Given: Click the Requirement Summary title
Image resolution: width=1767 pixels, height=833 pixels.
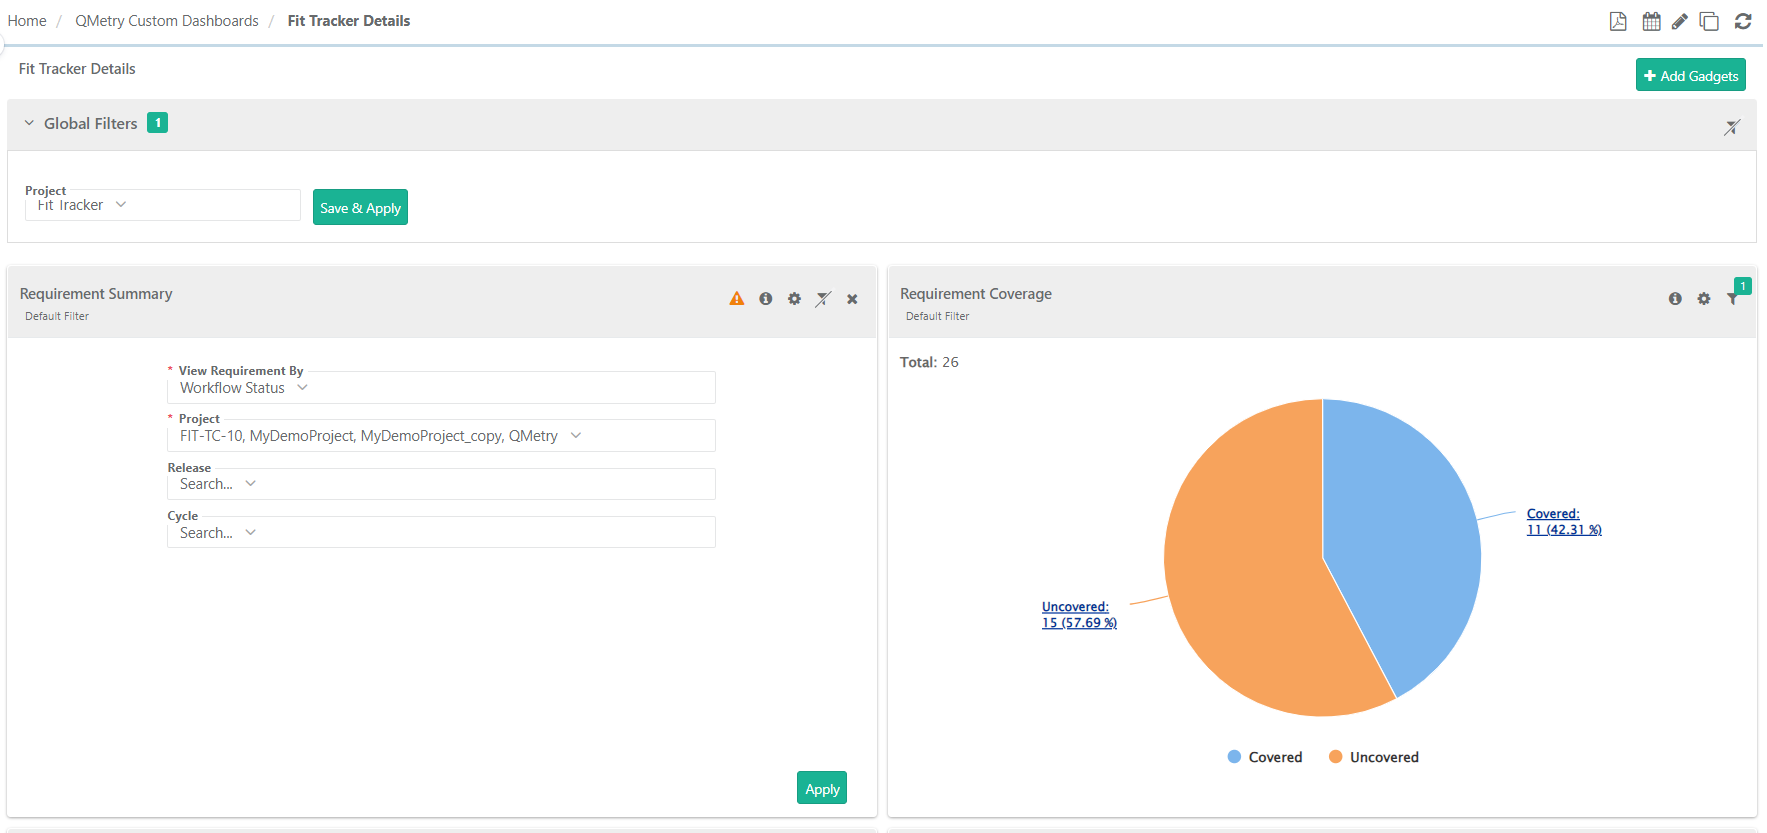Looking at the screenshot, I should point(96,294).
